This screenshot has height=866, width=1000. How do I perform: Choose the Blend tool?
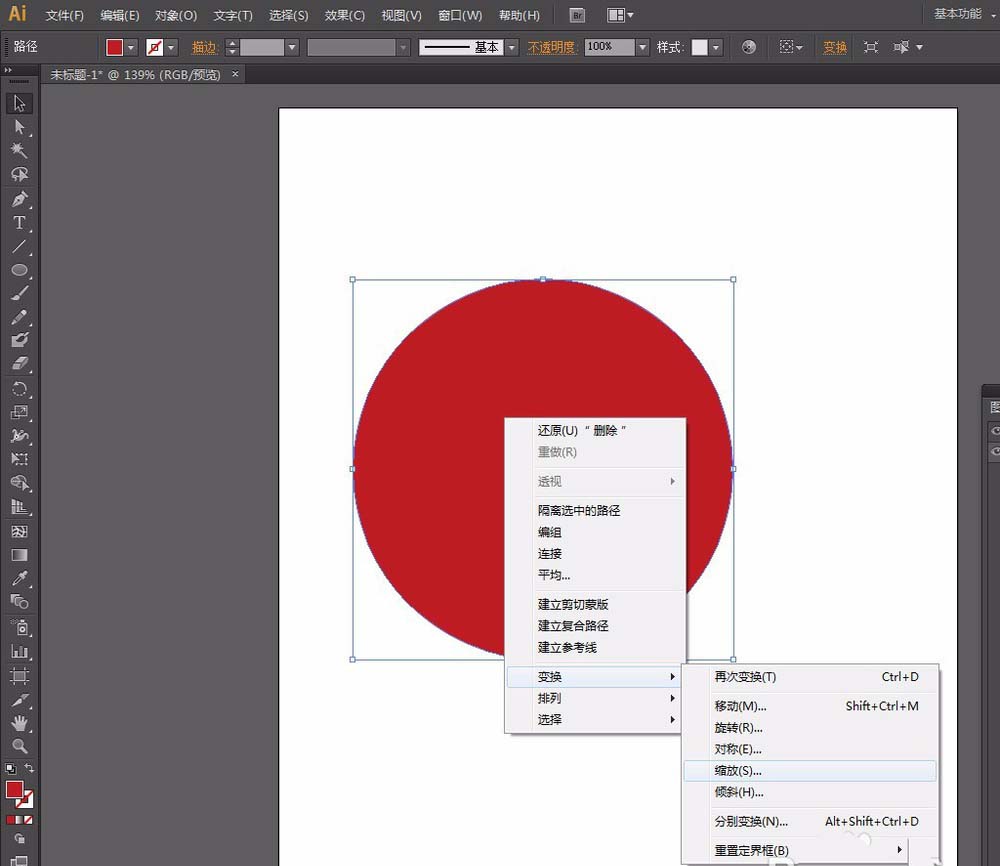point(19,601)
